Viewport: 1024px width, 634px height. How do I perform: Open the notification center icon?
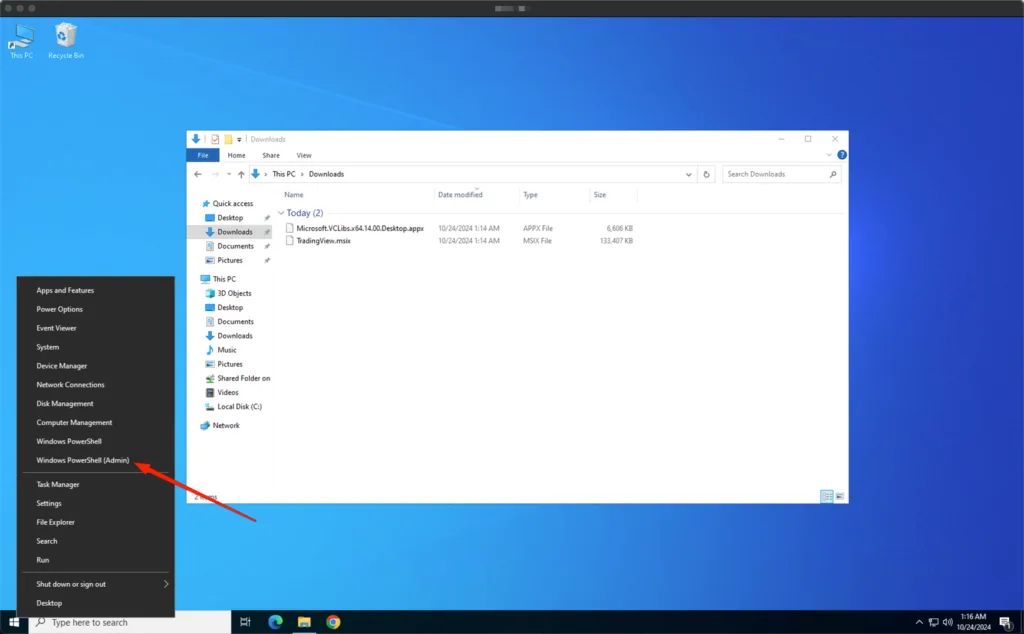tap(1005, 622)
